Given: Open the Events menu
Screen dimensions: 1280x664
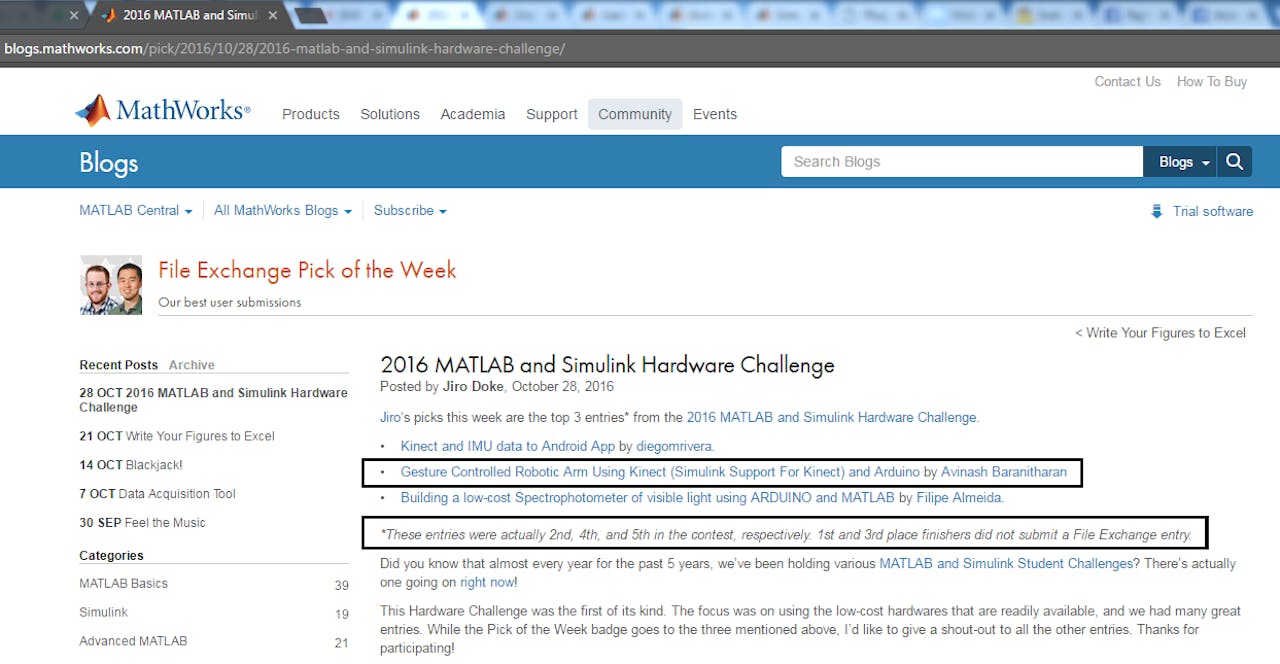Looking at the screenshot, I should point(715,114).
